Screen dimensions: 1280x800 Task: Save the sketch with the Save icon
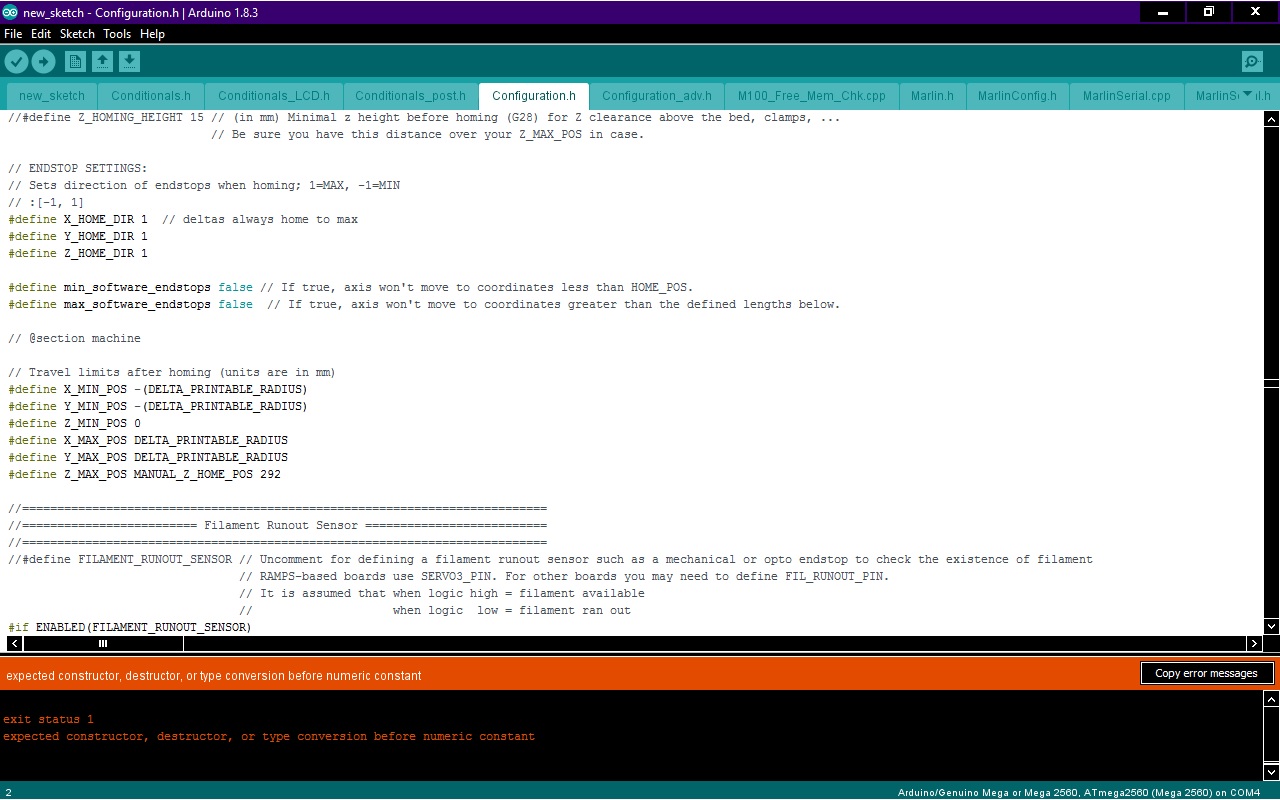(129, 61)
